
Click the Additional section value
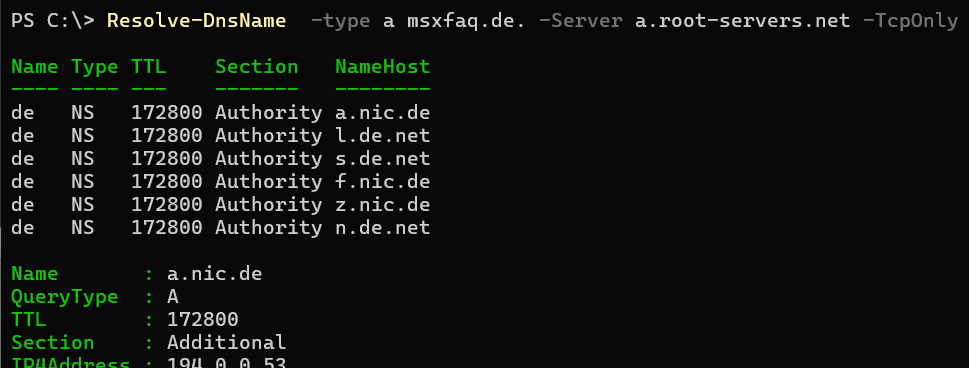point(227,343)
